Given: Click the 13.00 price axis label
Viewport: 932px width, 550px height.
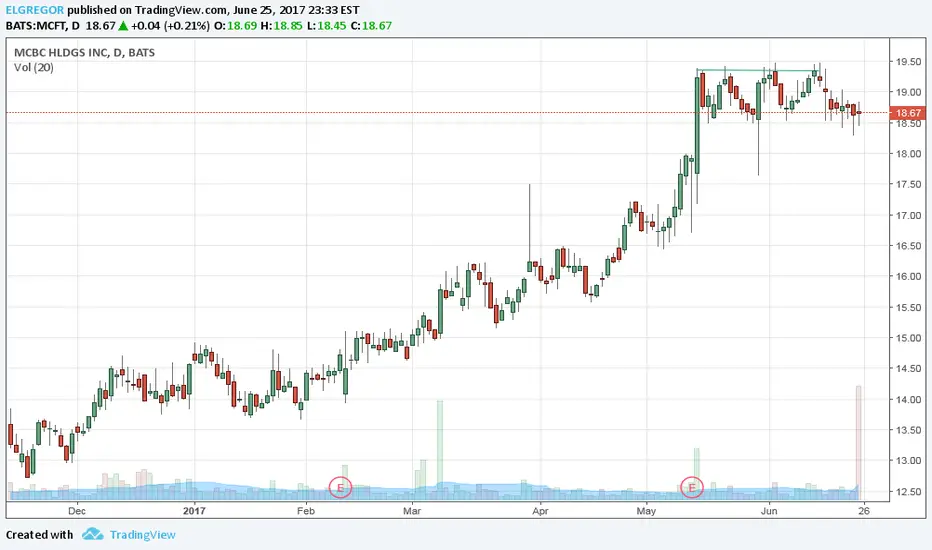Looking at the screenshot, I should pyautogui.click(x=908, y=461).
